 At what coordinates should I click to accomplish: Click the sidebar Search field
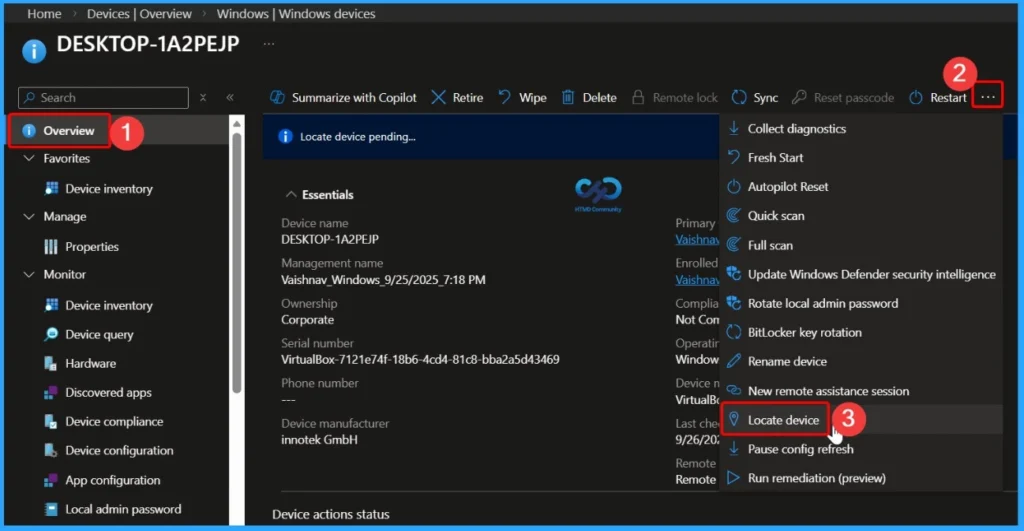(x=103, y=97)
